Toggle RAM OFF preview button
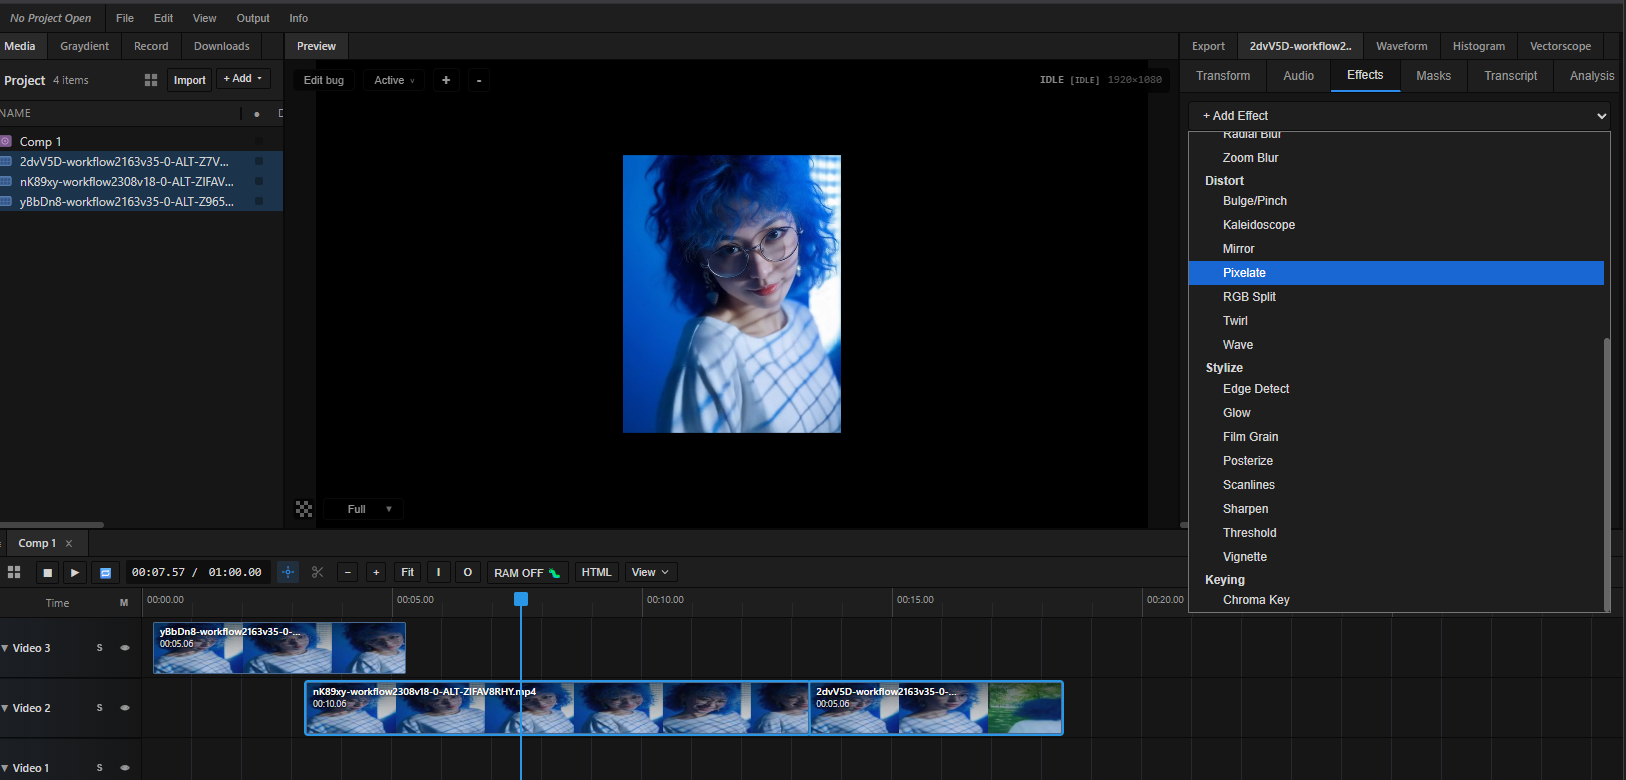 [527, 573]
